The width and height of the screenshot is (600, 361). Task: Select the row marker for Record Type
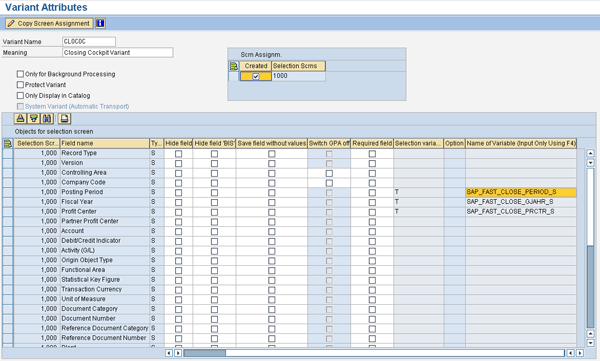point(8,153)
